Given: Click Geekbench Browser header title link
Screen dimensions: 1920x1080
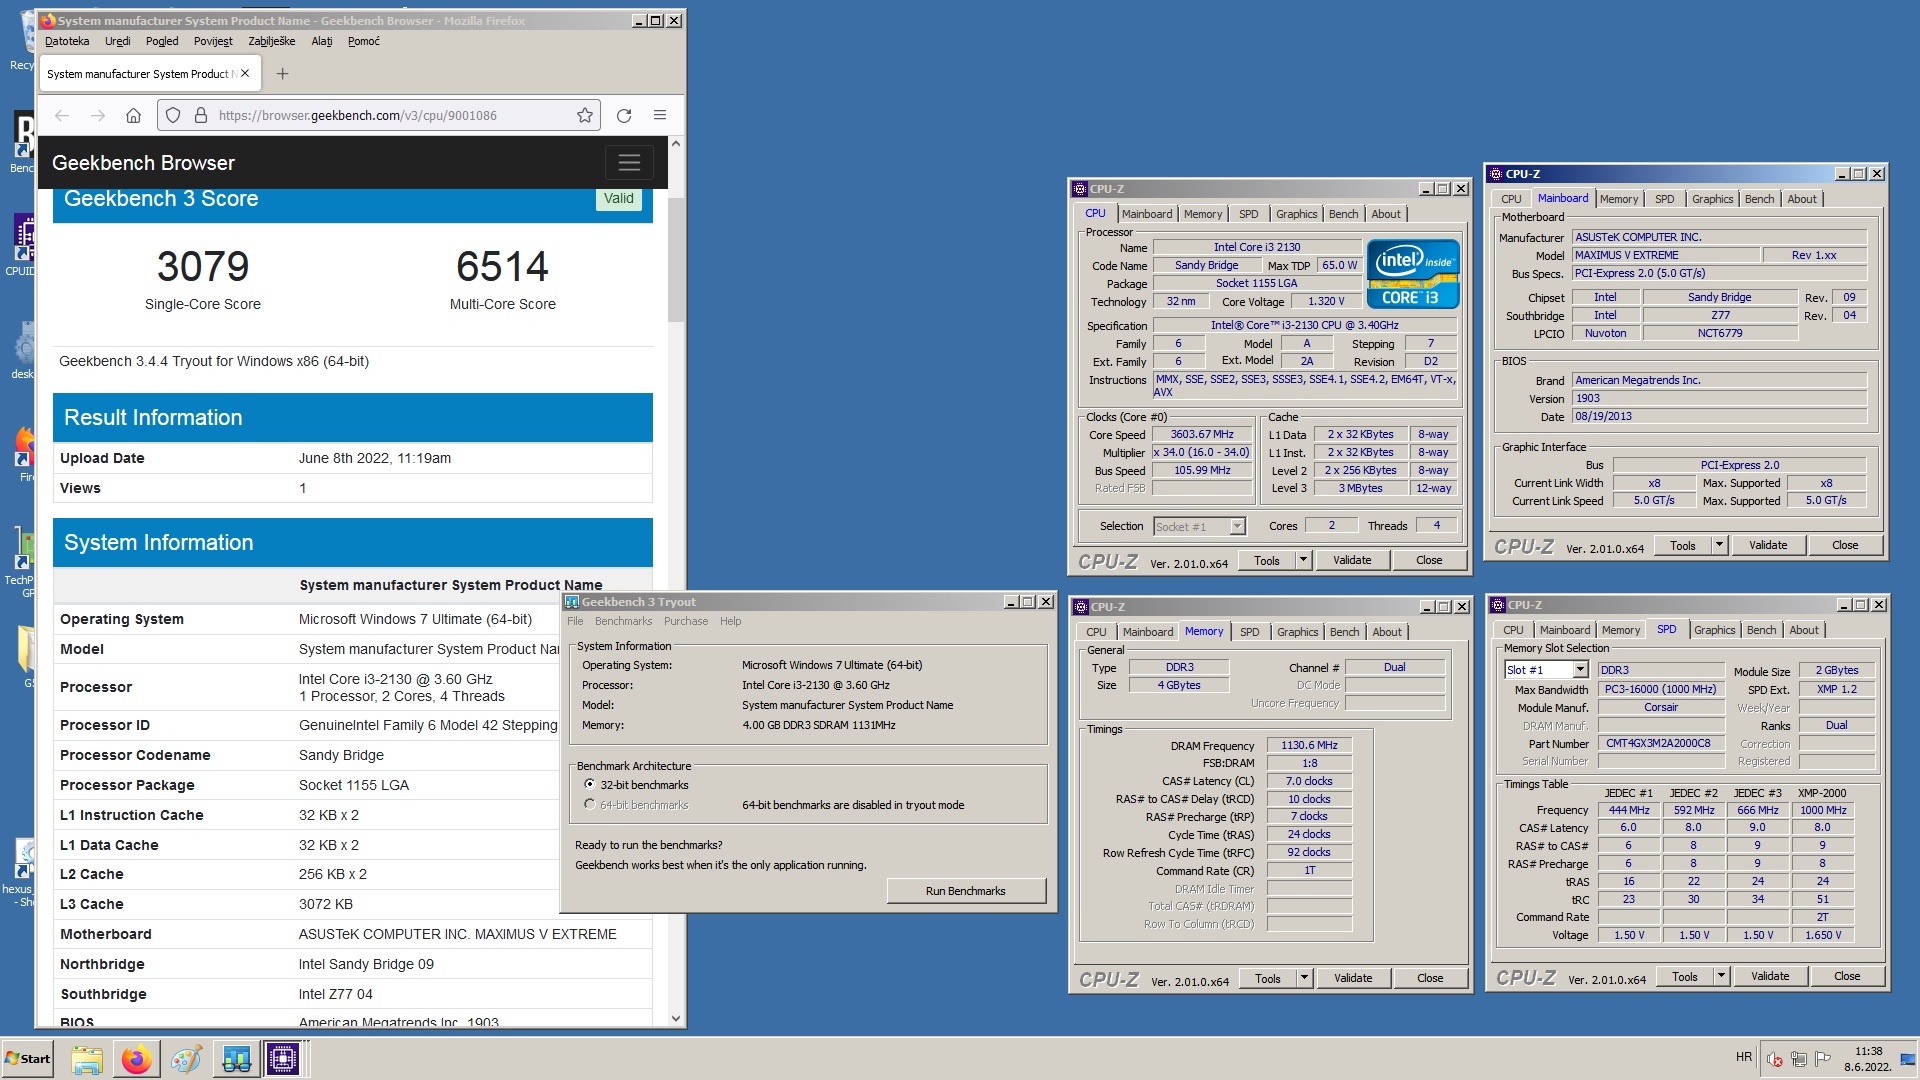Looking at the screenshot, I should point(143,163).
